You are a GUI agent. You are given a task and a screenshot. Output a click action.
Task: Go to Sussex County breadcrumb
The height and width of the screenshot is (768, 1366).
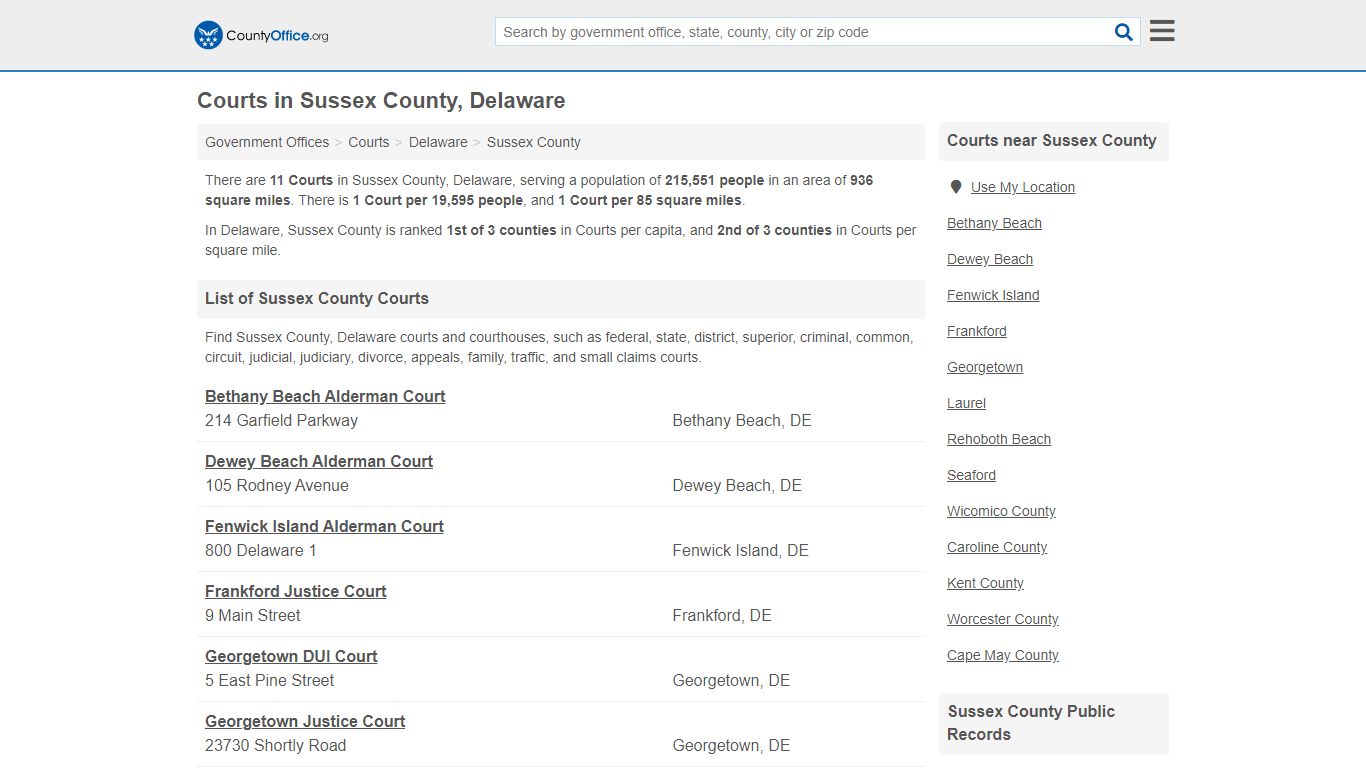[x=534, y=142]
